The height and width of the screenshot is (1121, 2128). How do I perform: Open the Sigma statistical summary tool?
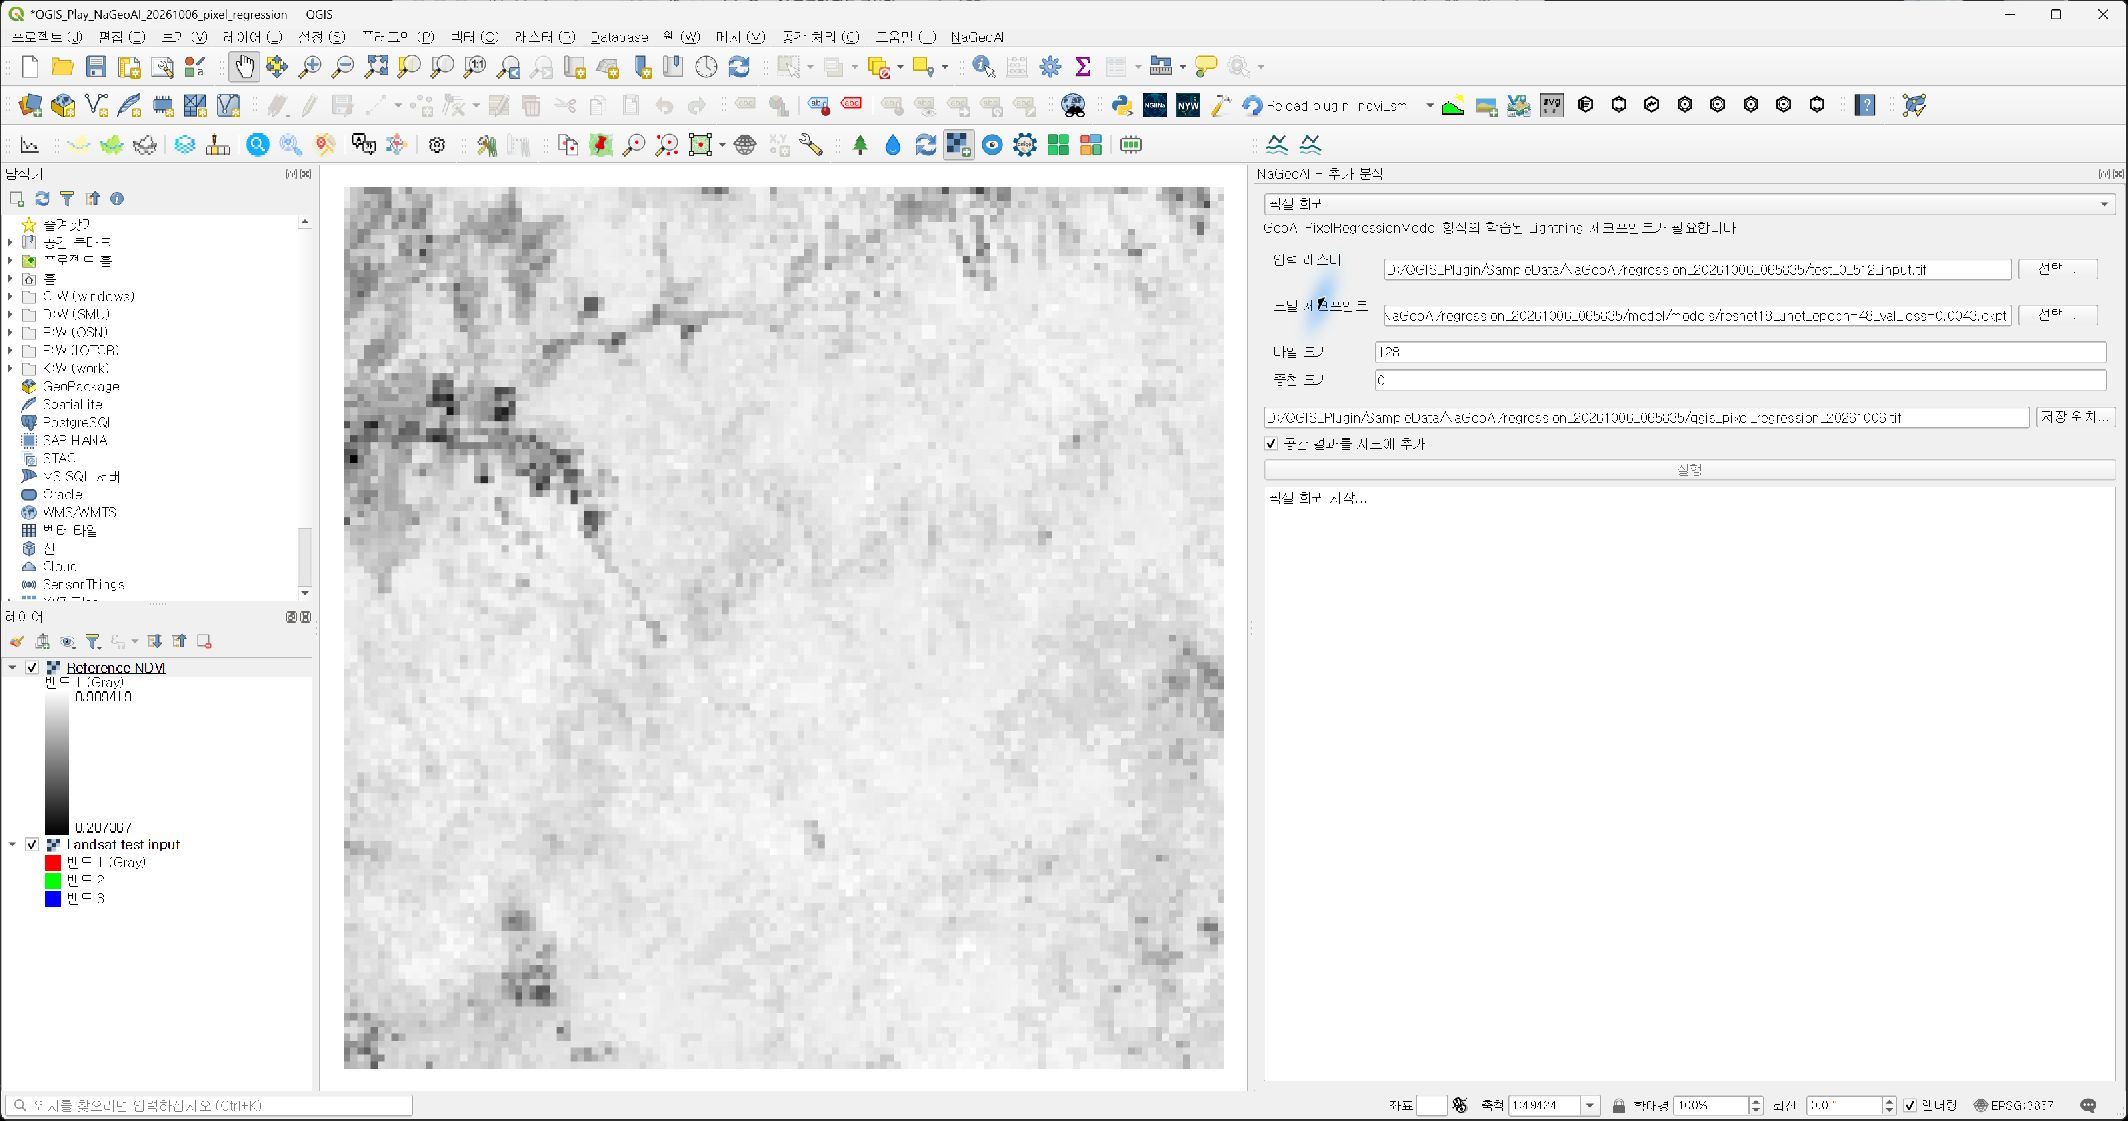[1082, 67]
